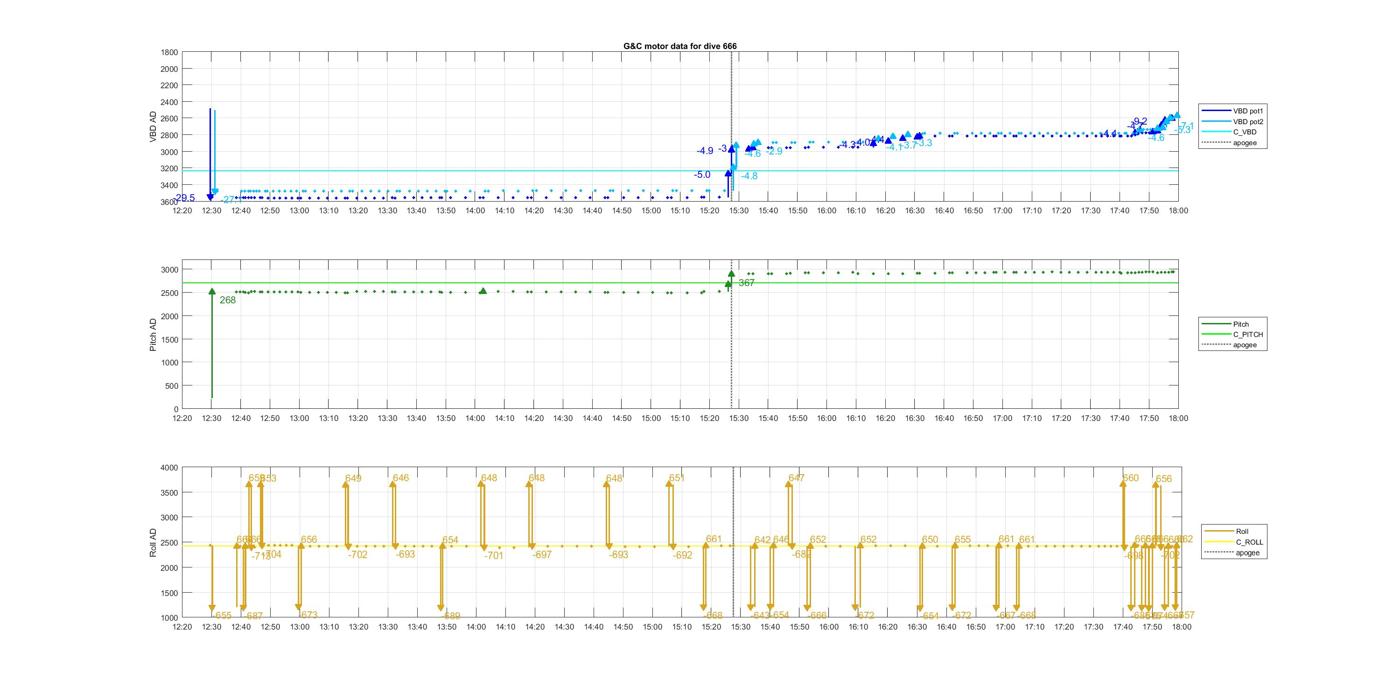This screenshot has height=693, width=1400.
Task: Click the 'VBD AD' y-axis label
Action: click(154, 127)
